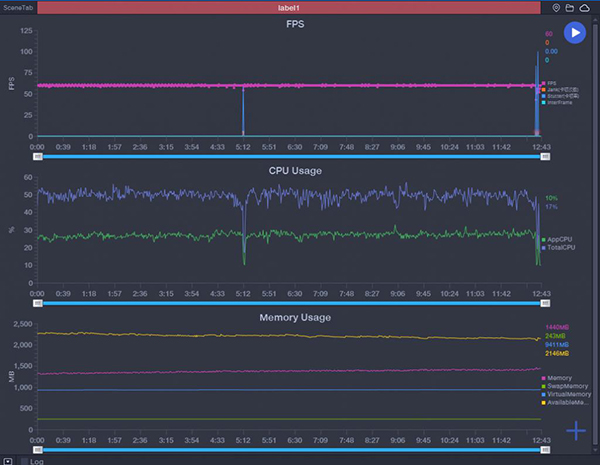Click FPS chart left range slider handle
This screenshot has width=600, height=465.
[38, 156]
